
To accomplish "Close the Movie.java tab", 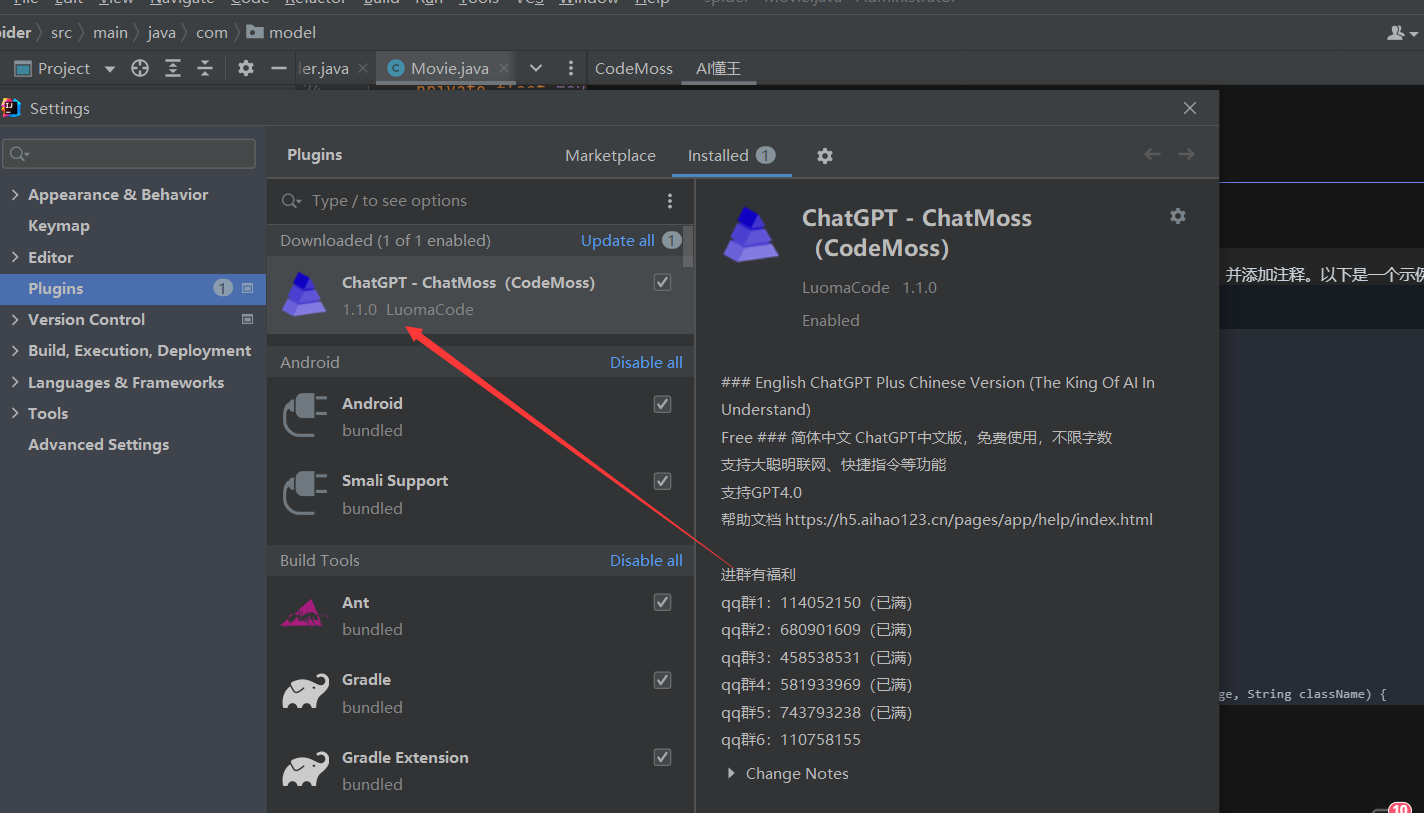I will coord(504,68).
